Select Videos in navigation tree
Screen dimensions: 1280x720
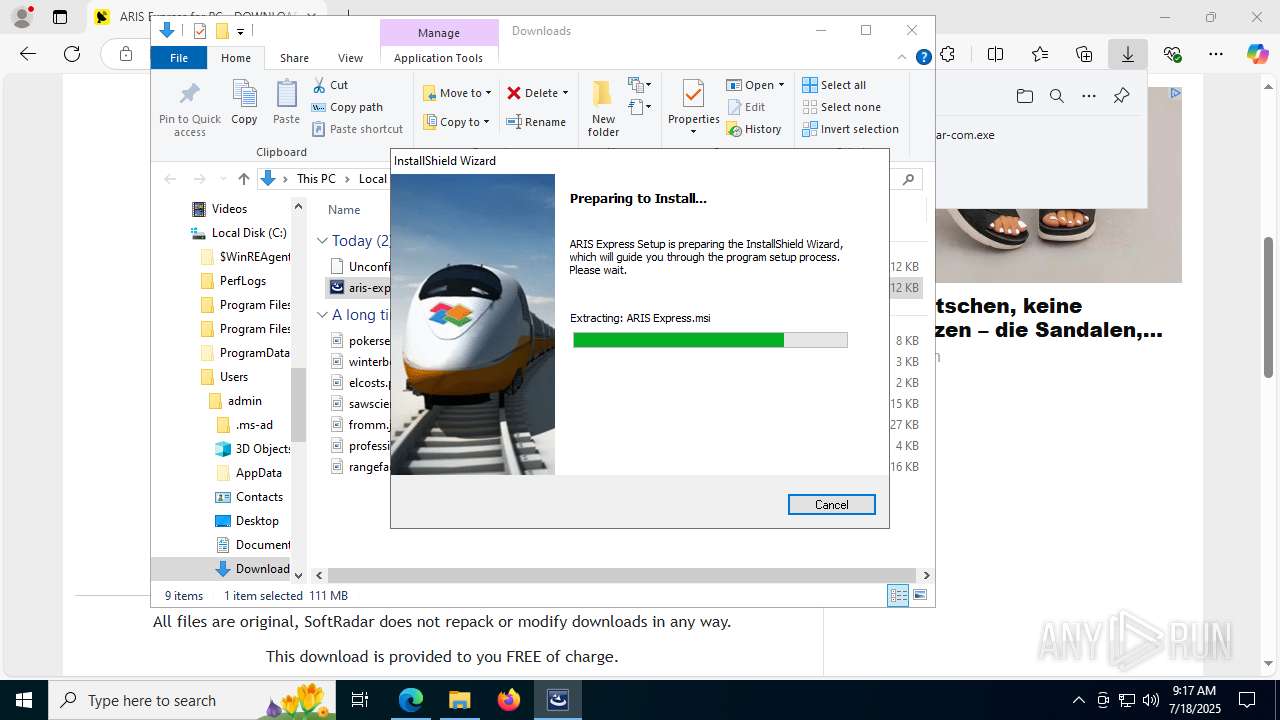point(219,209)
